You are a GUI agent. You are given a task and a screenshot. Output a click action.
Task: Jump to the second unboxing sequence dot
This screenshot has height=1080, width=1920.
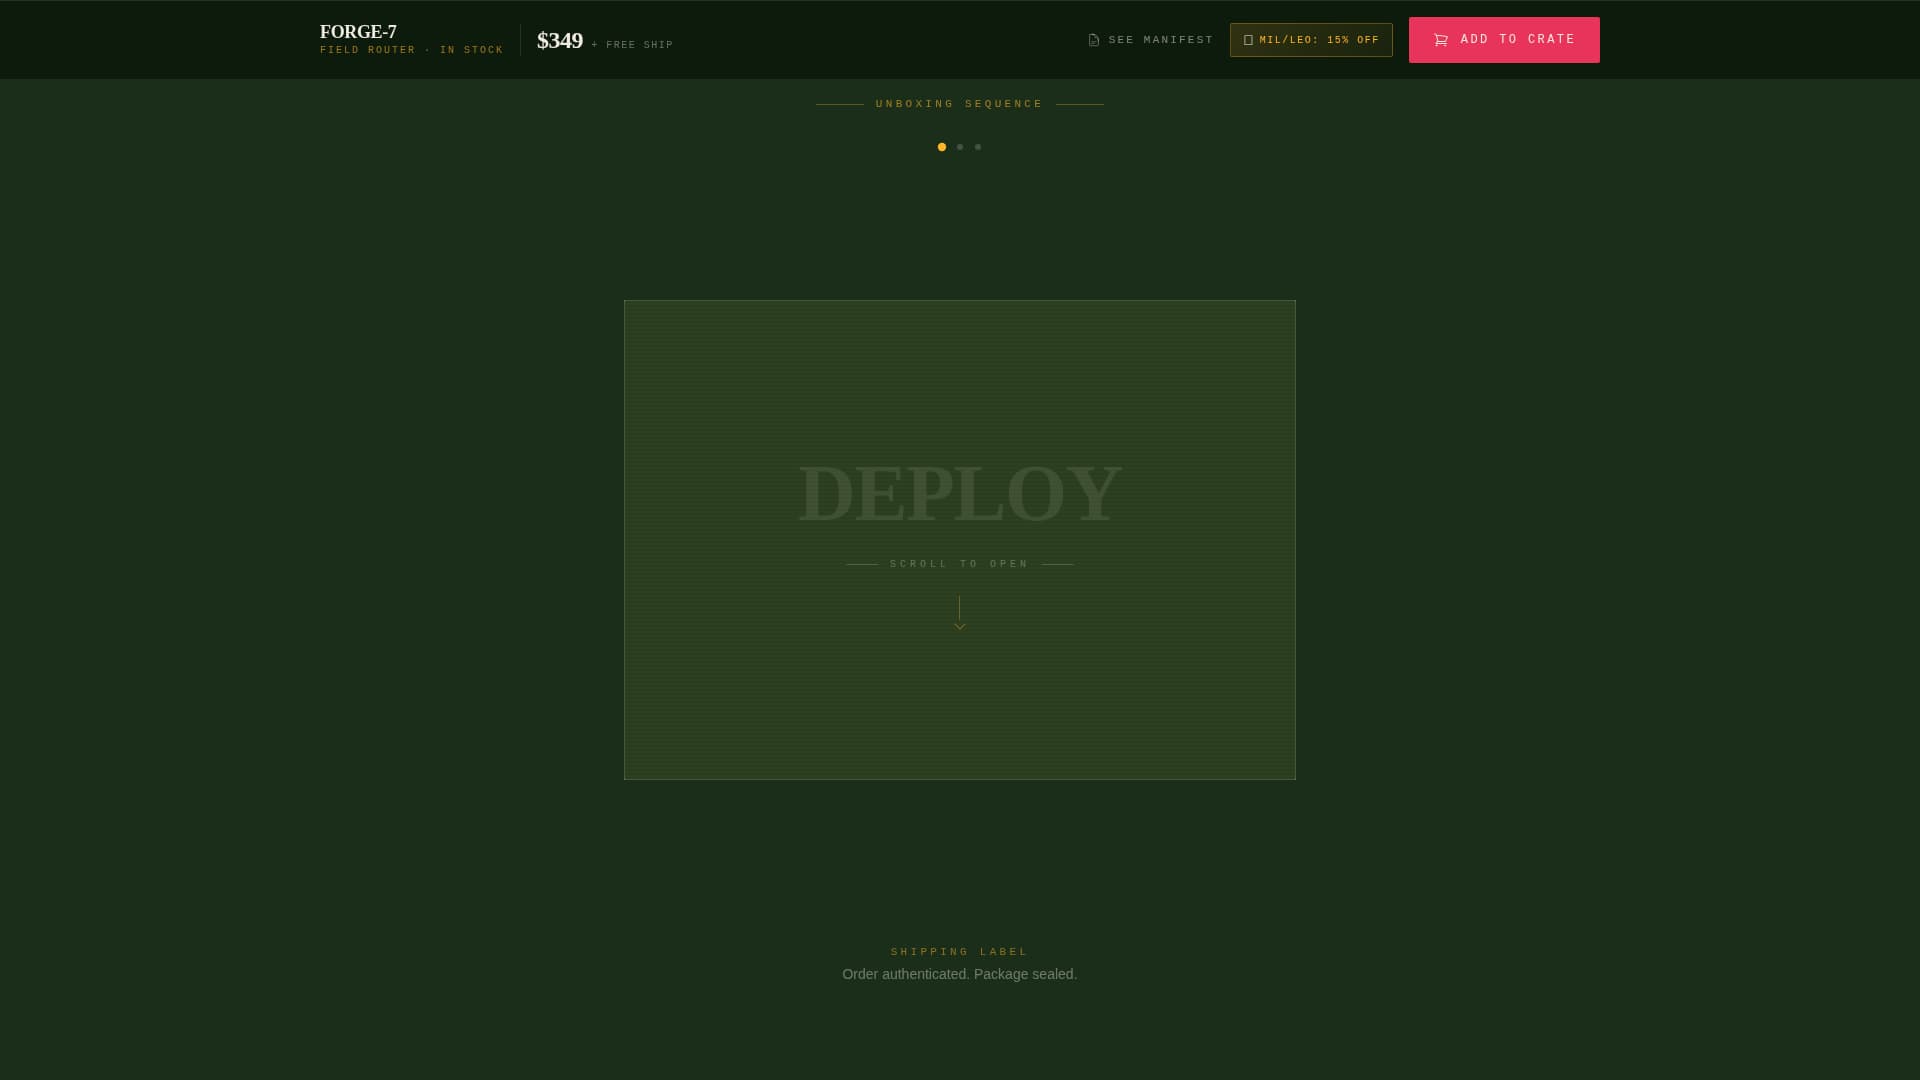click(x=960, y=147)
